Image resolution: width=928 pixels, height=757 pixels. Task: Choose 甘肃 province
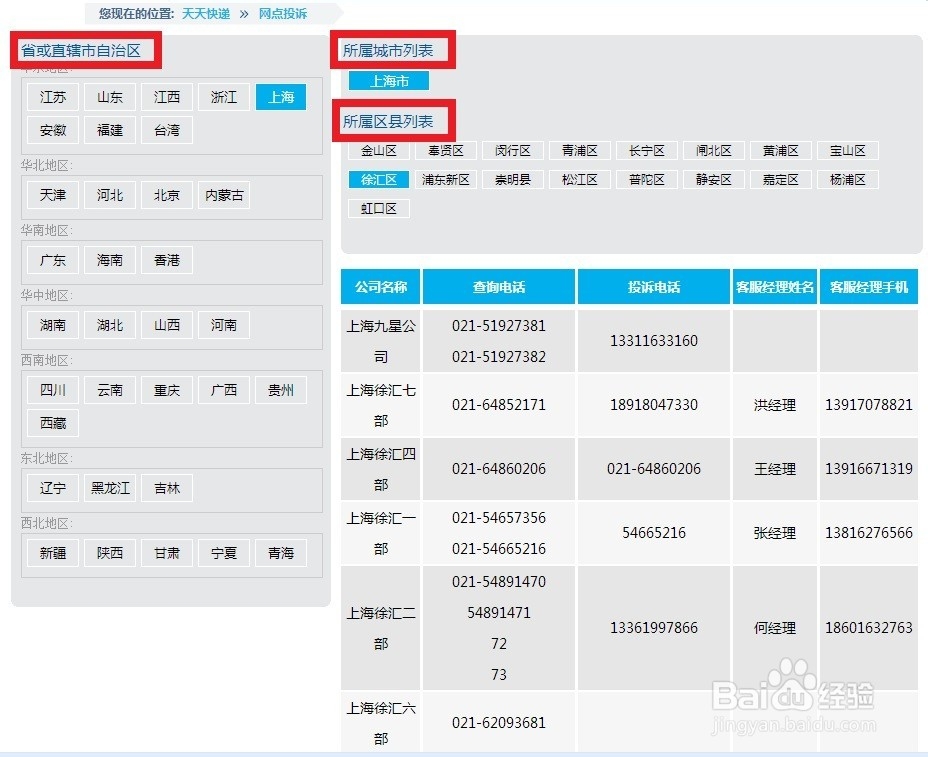[167, 553]
